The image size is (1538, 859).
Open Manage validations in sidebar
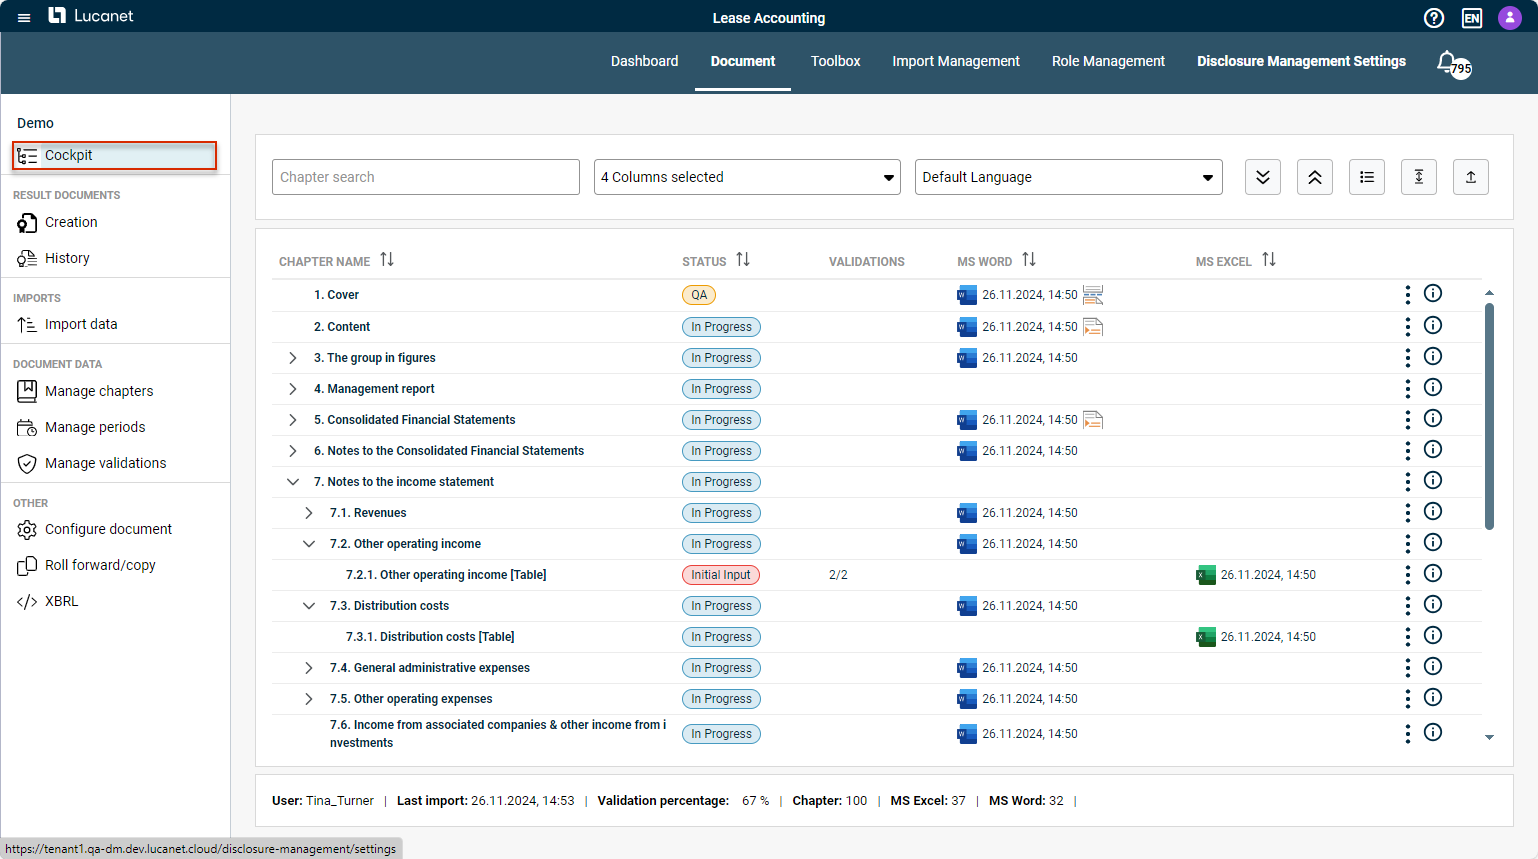pyautogui.click(x=105, y=463)
